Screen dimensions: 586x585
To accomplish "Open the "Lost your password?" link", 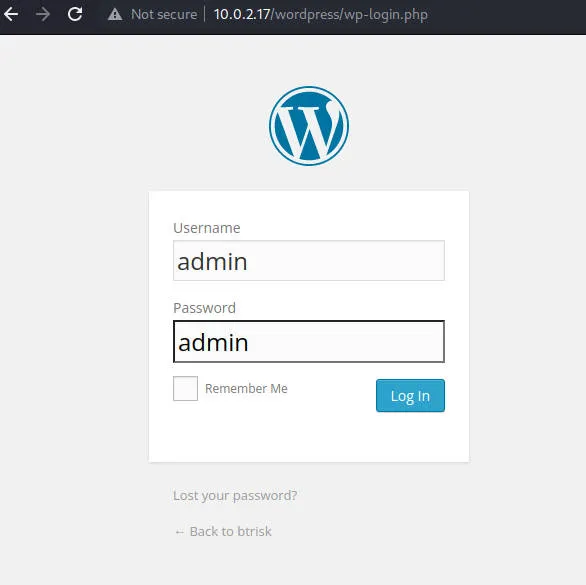I will (x=235, y=495).
